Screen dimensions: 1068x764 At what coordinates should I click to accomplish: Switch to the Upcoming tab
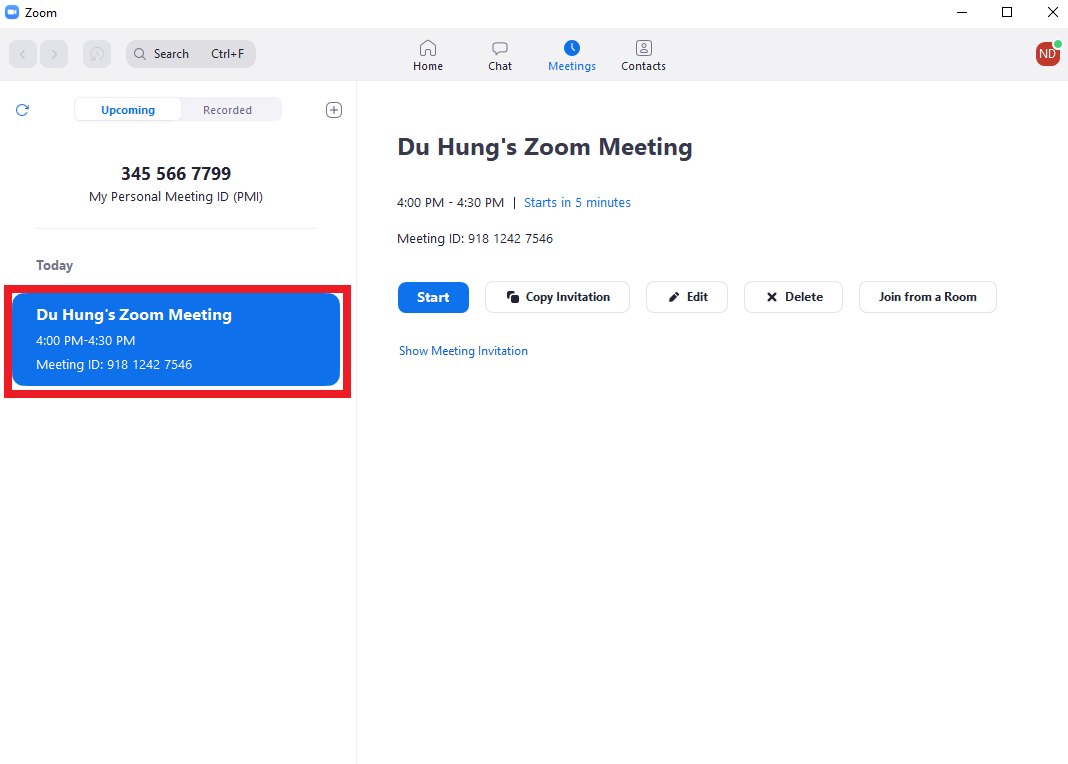tap(127, 109)
